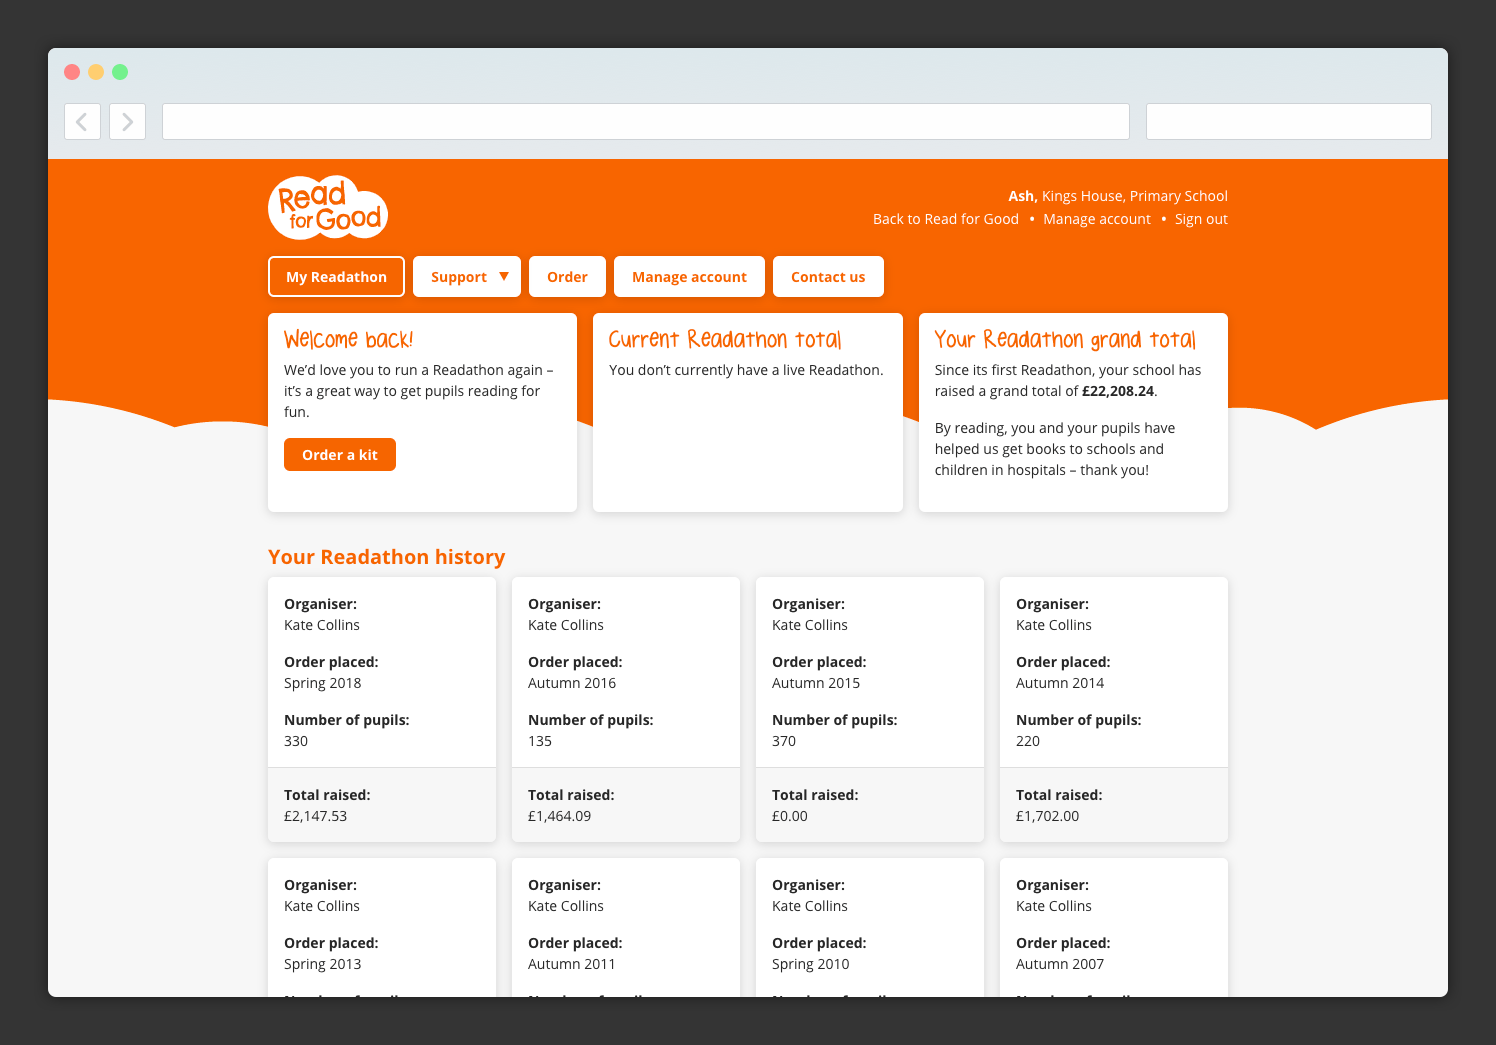Click Ash, Kings House, Primary School text

(x=1118, y=196)
